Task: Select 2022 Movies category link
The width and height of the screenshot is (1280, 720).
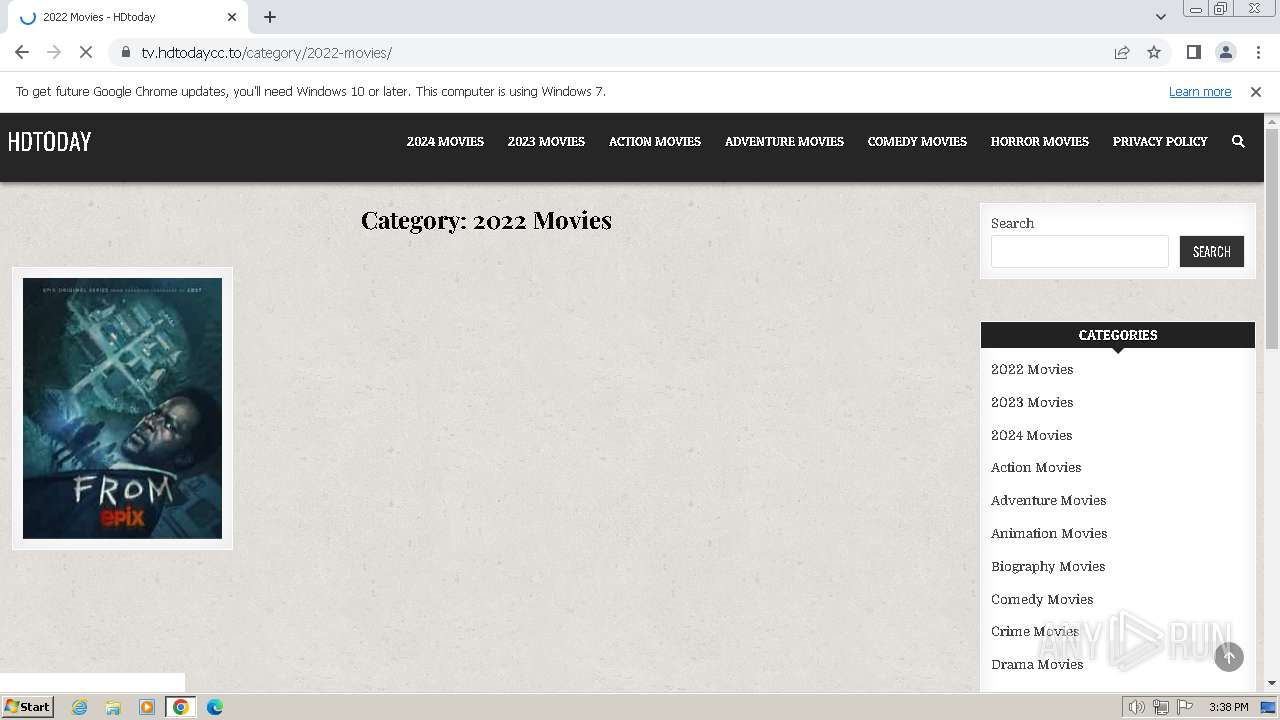Action: 1032,369
